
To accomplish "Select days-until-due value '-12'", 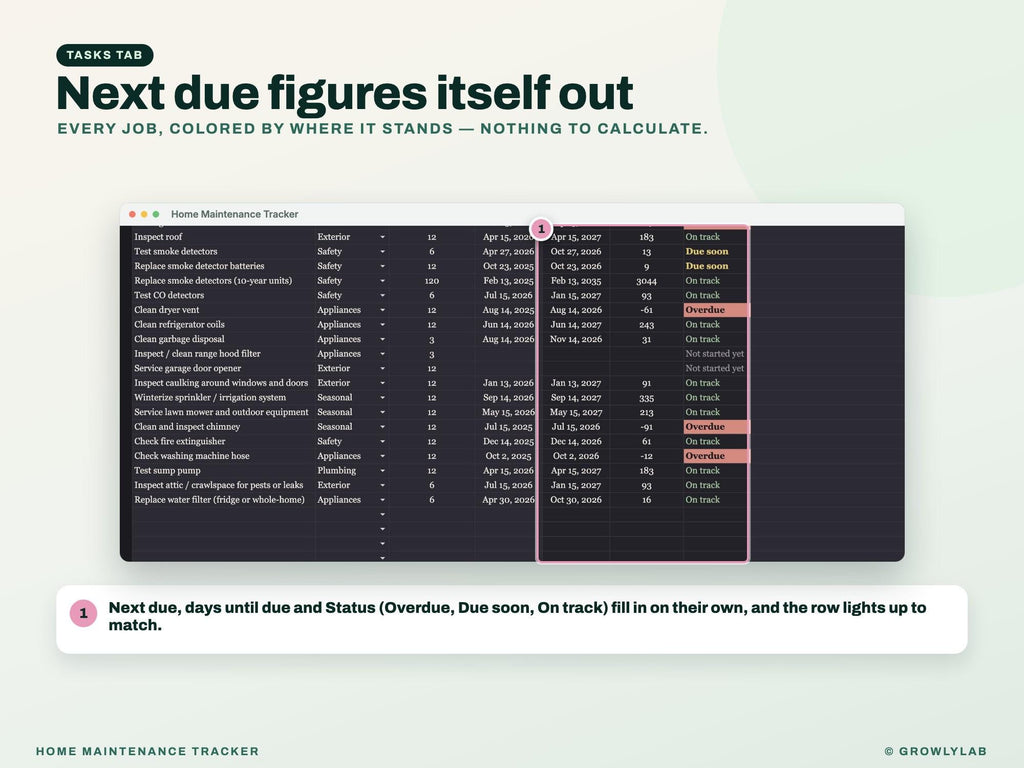I will [647, 456].
